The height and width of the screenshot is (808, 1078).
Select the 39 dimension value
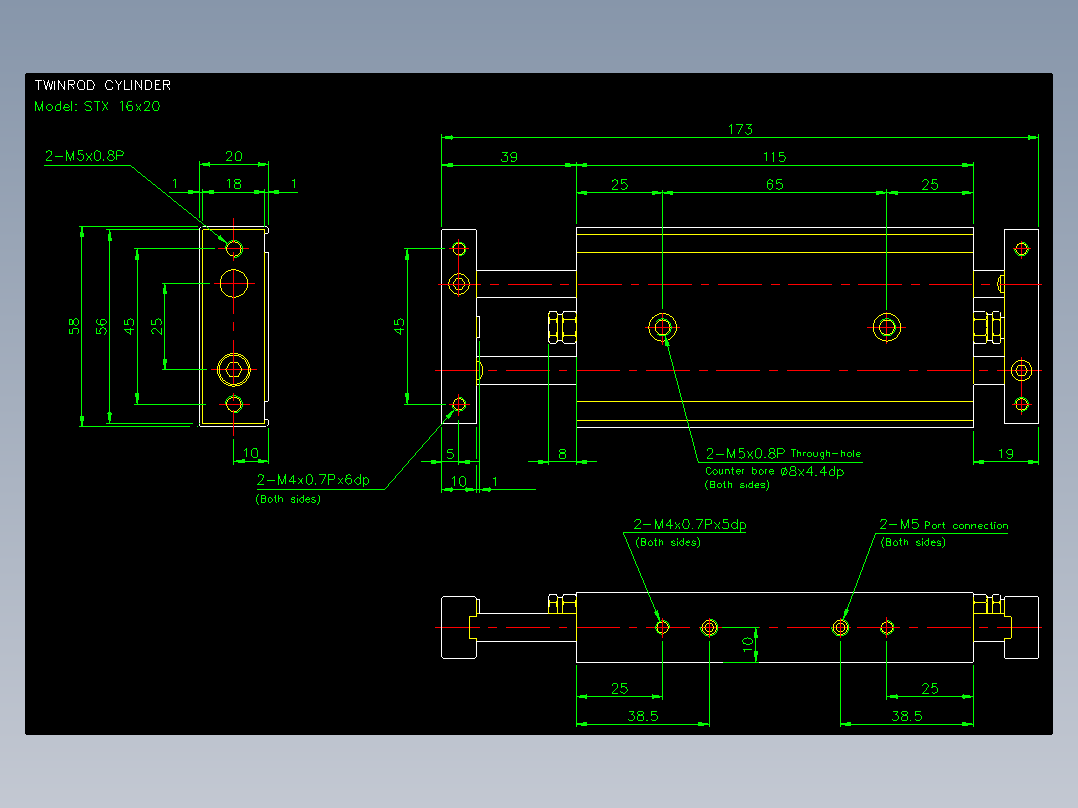(509, 157)
